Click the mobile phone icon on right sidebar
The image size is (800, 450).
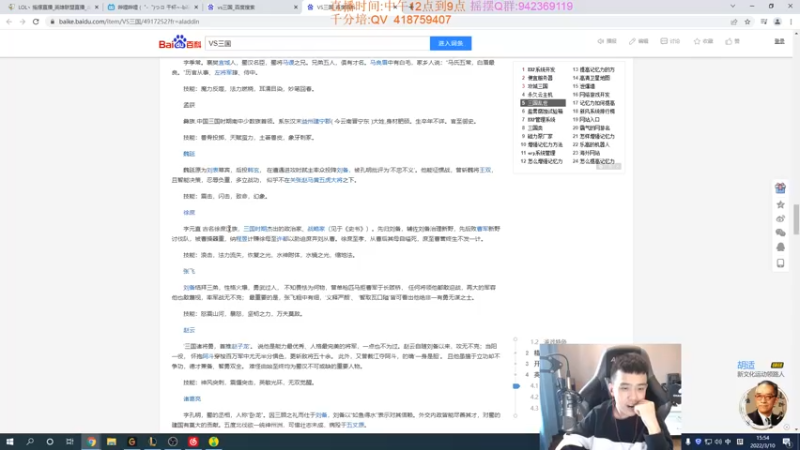780,263
